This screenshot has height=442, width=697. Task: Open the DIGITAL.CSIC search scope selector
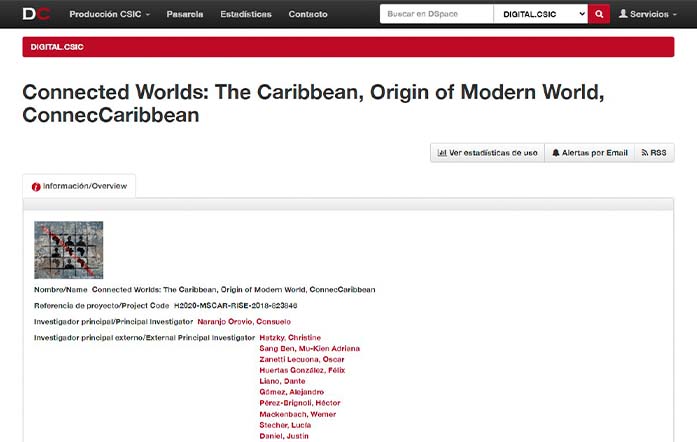(540, 14)
